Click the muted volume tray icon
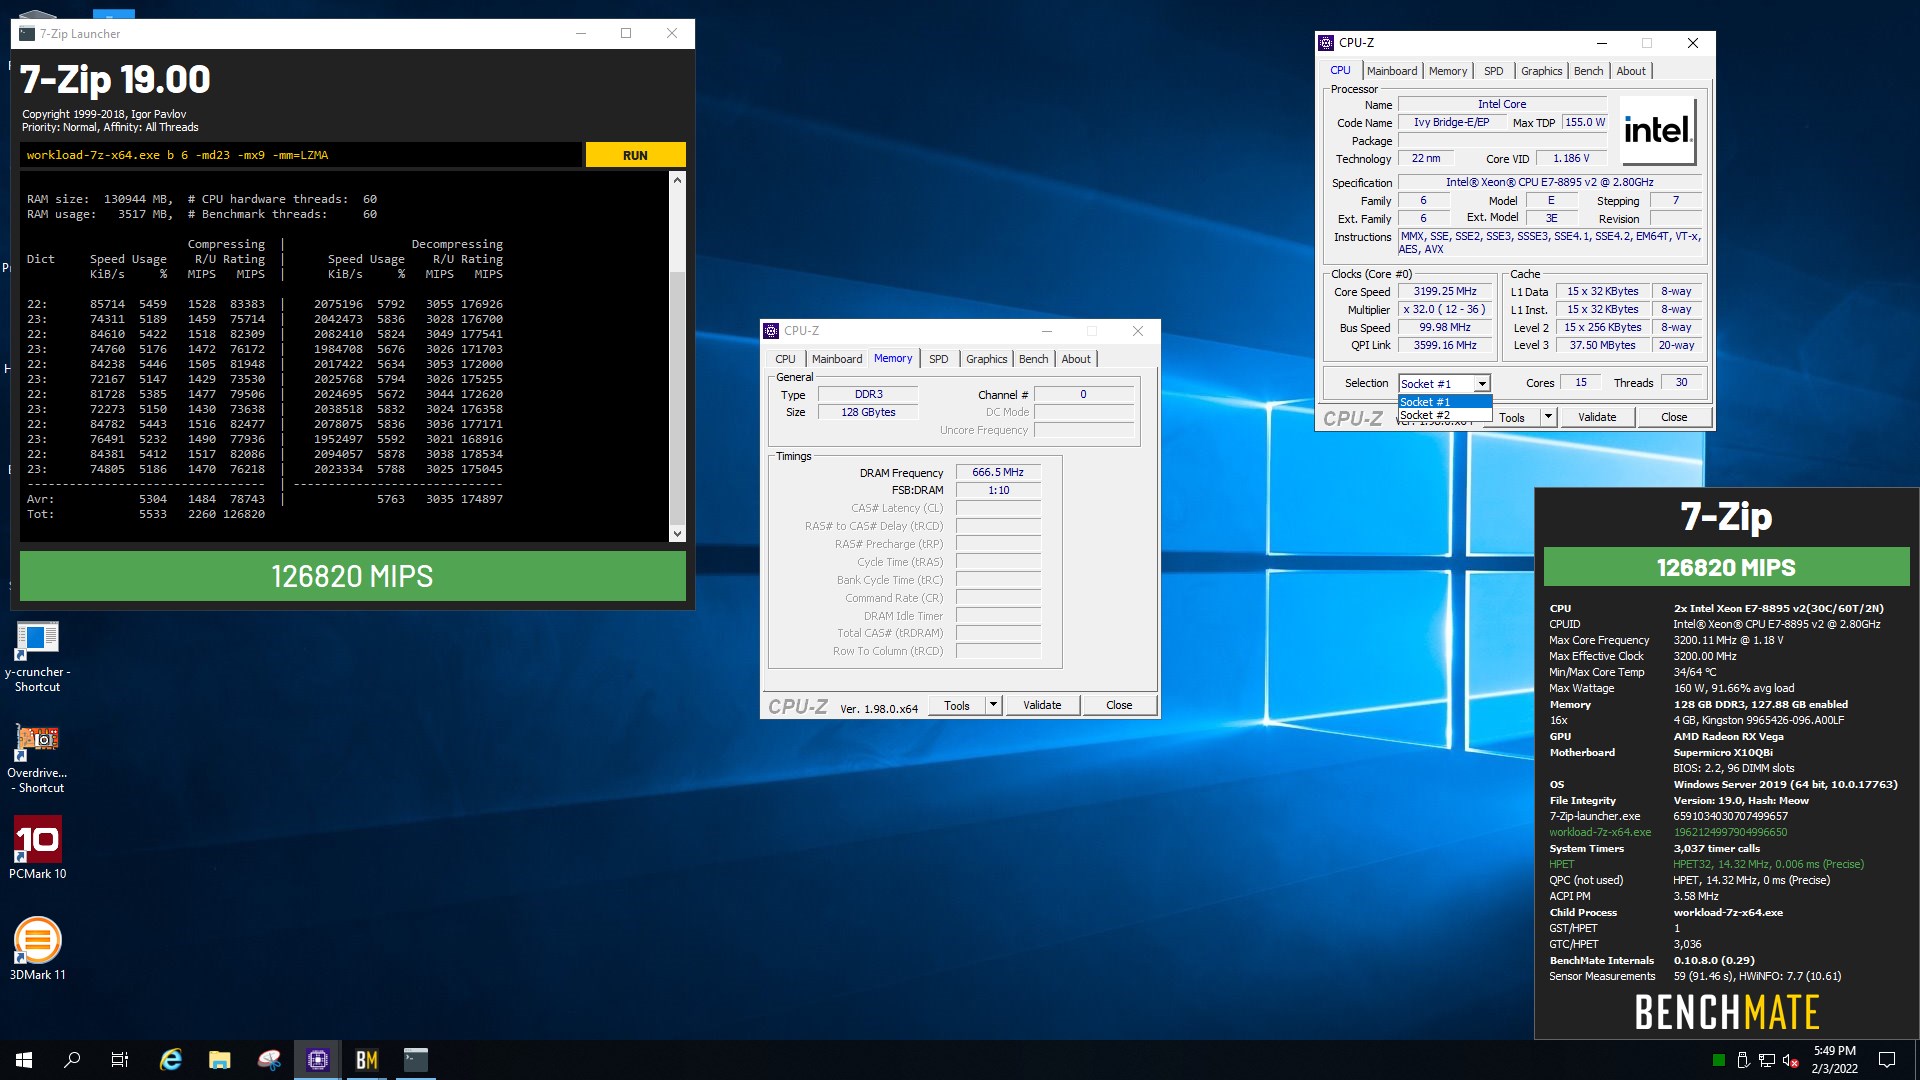The height and width of the screenshot is (1080, 1920). coord(1791,1060)
